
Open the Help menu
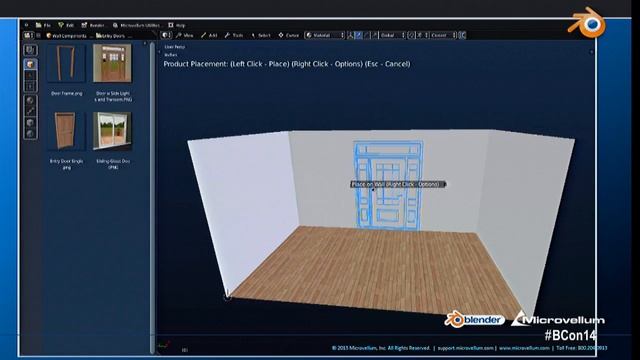coord(177,25)
